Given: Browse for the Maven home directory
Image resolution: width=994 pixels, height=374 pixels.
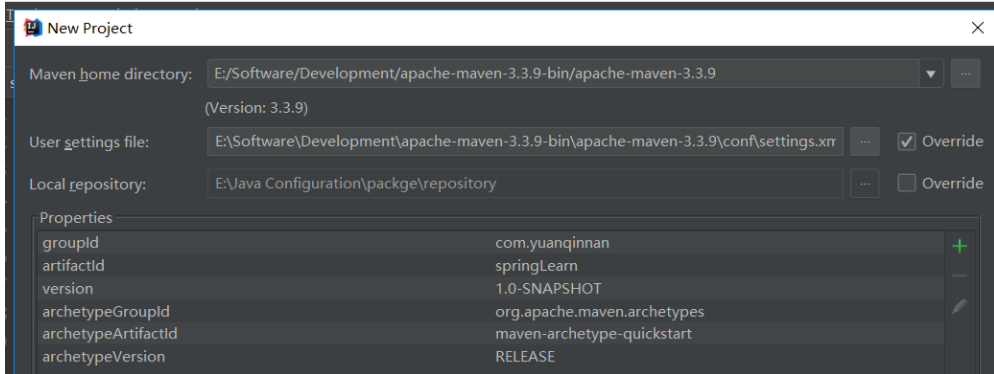Looking at the screenshot, I should point(965,74).
